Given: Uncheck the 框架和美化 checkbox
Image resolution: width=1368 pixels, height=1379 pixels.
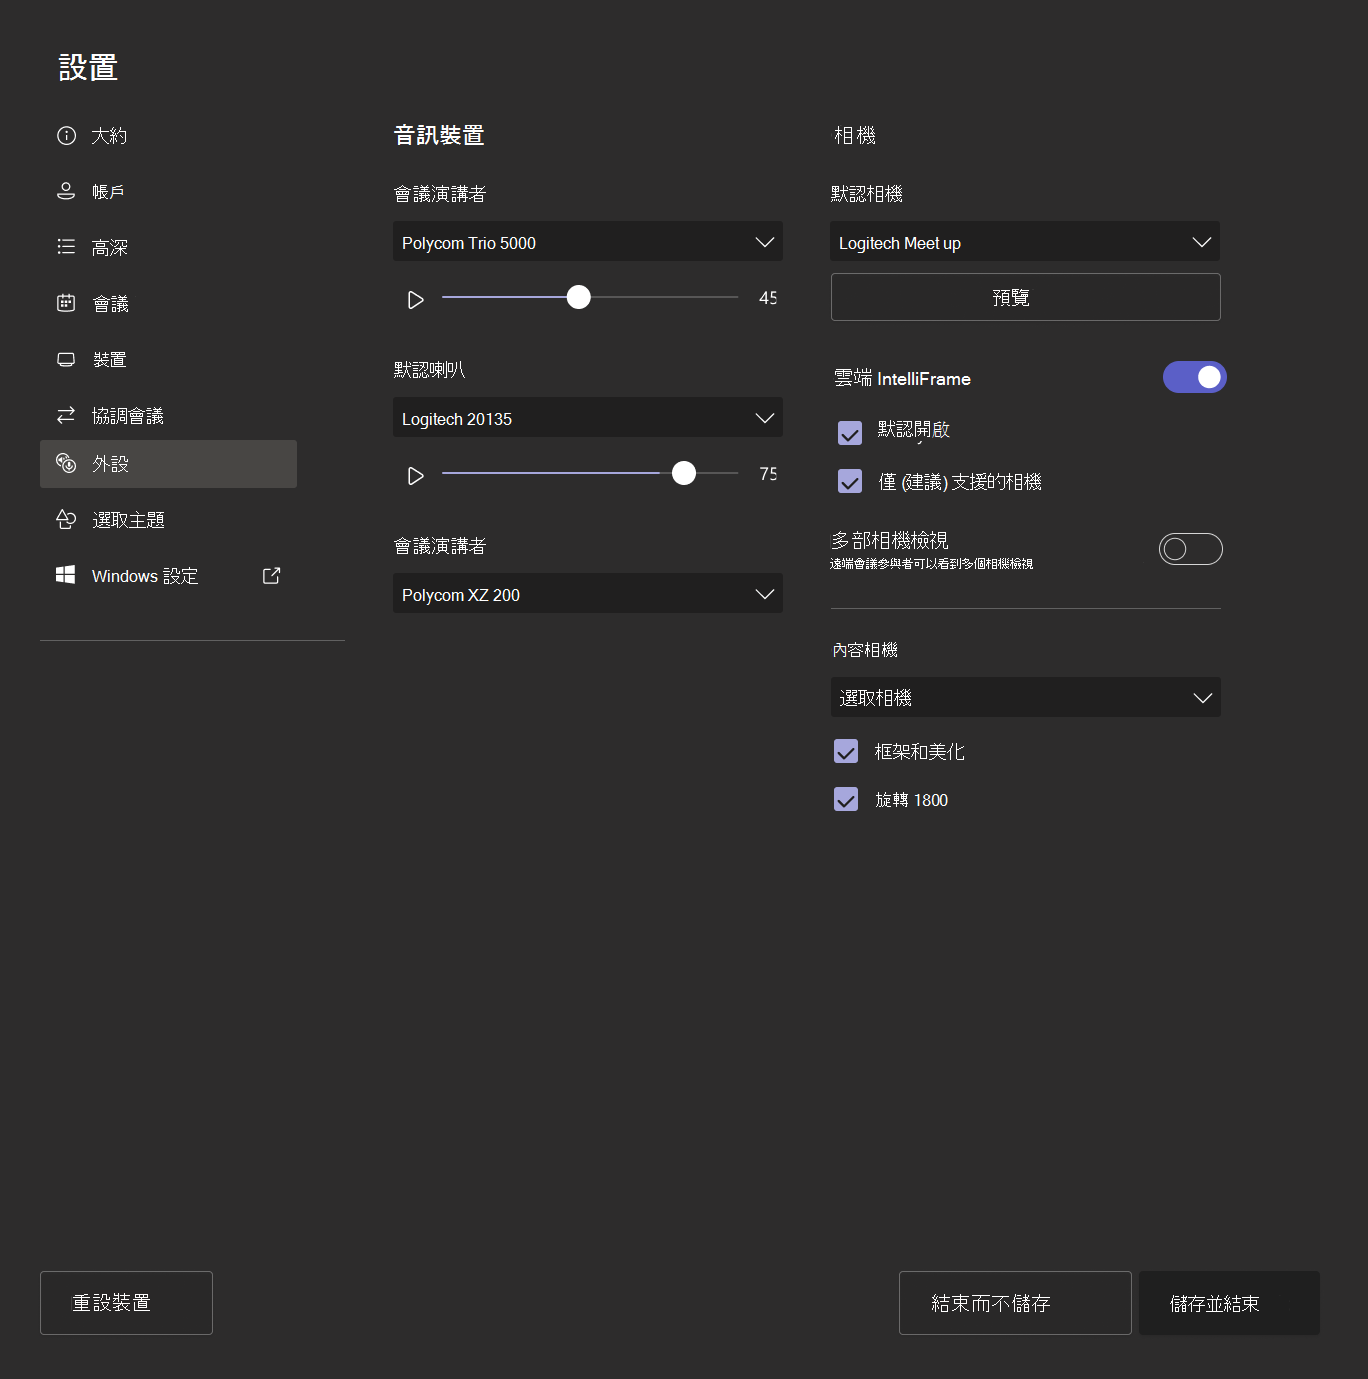Looking at the screenshot, I should click(846, 751).
